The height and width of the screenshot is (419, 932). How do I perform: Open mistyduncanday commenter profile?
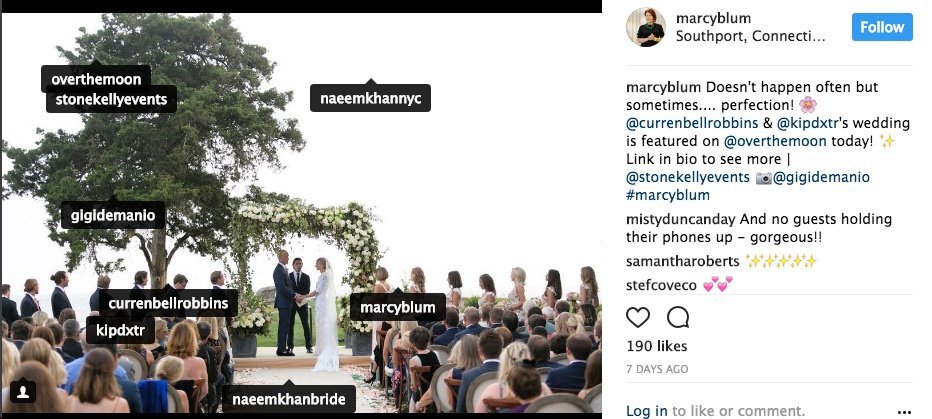tap(681, 220)
